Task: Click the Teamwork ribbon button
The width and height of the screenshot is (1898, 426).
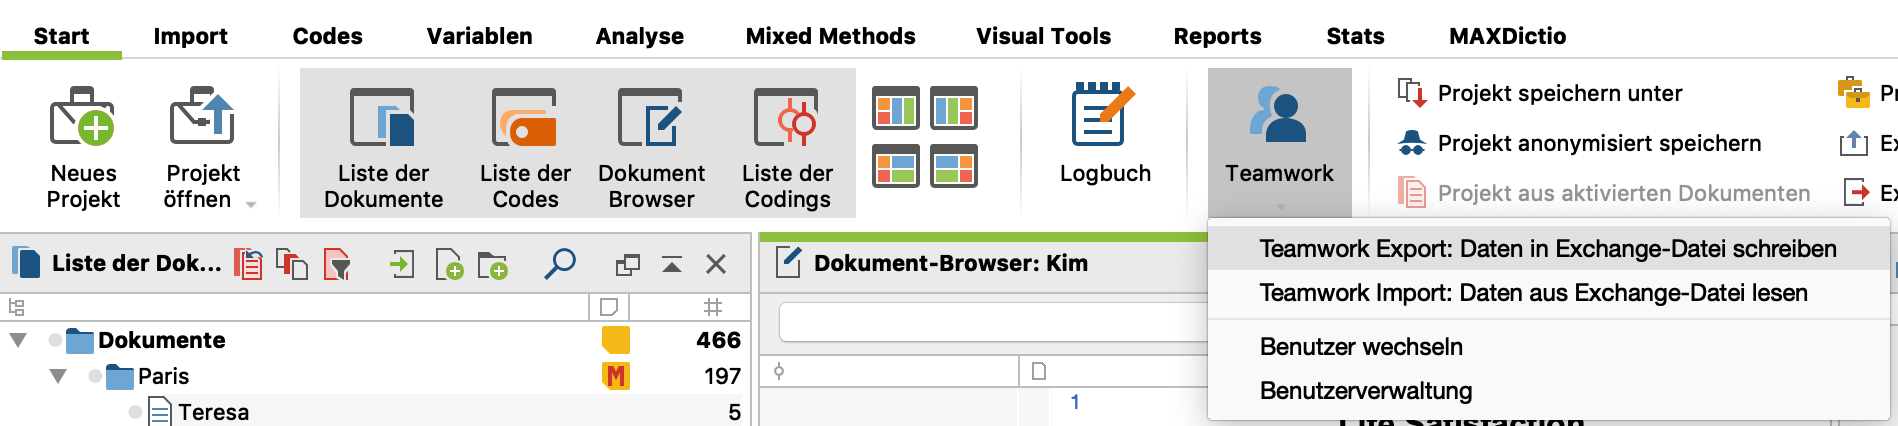Action: (1280, 140)
